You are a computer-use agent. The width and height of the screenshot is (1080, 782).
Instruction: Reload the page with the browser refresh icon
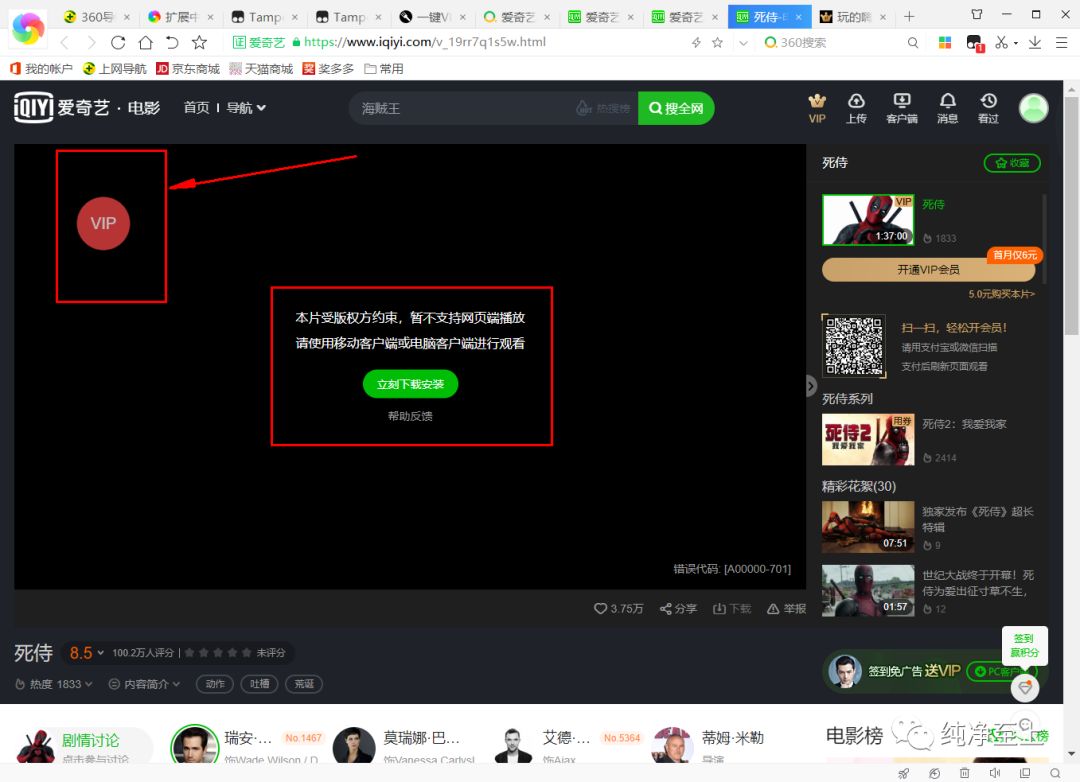(118, 43)
